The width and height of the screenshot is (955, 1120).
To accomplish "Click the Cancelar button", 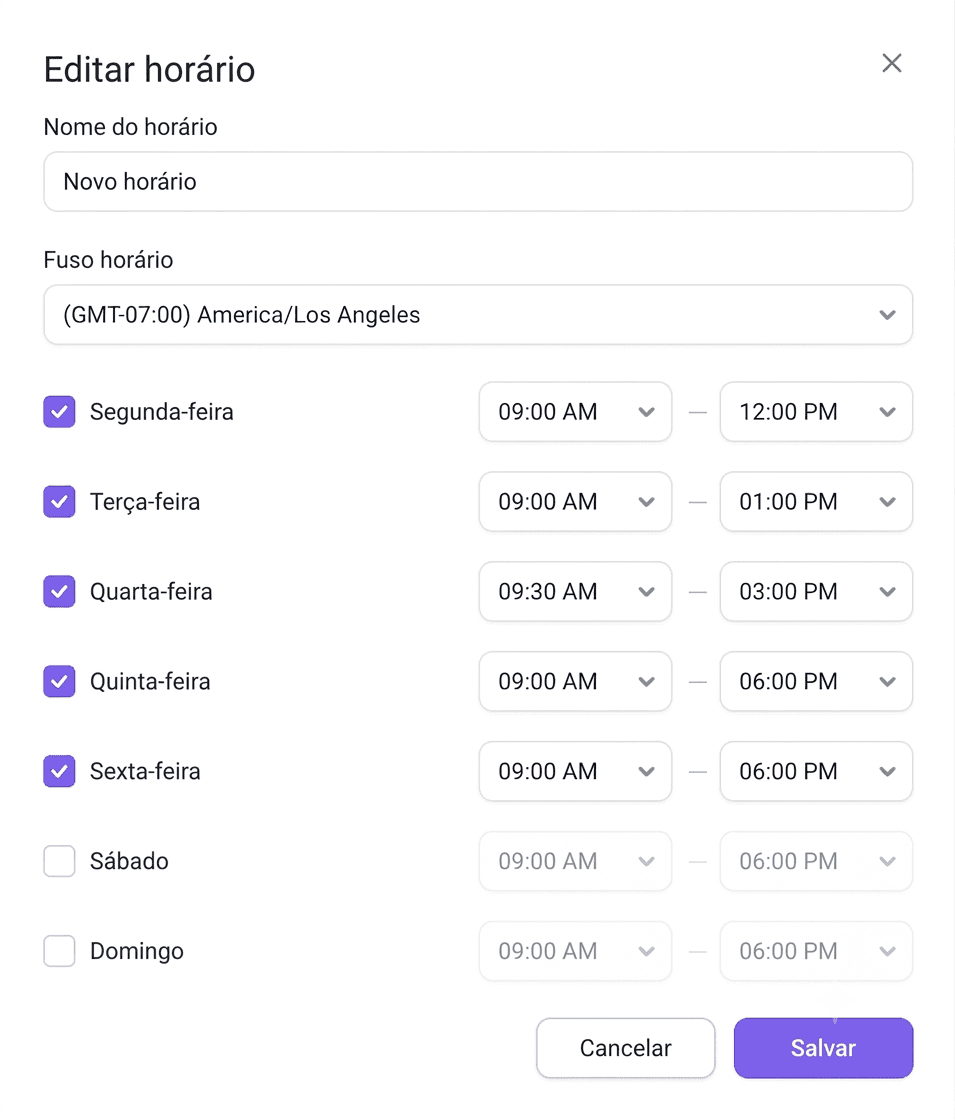I will tap(626, 1048).
